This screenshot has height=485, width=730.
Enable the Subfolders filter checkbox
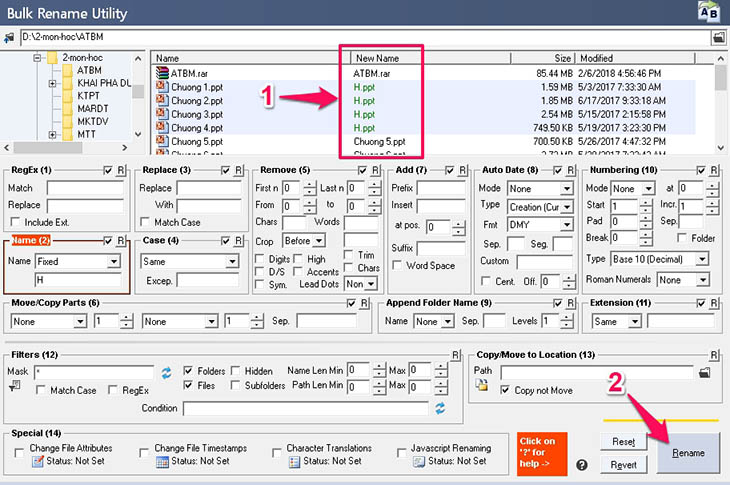coord(236,385)
